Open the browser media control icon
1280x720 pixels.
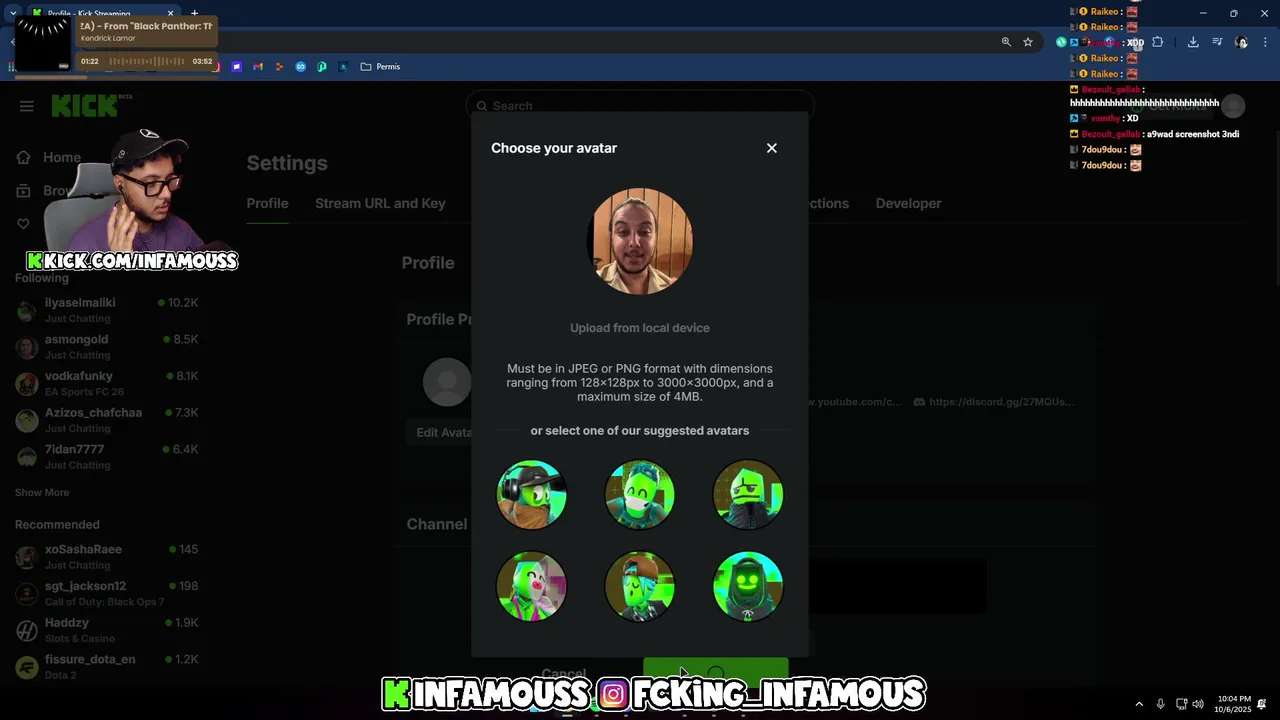click(x=1217, y=42)
